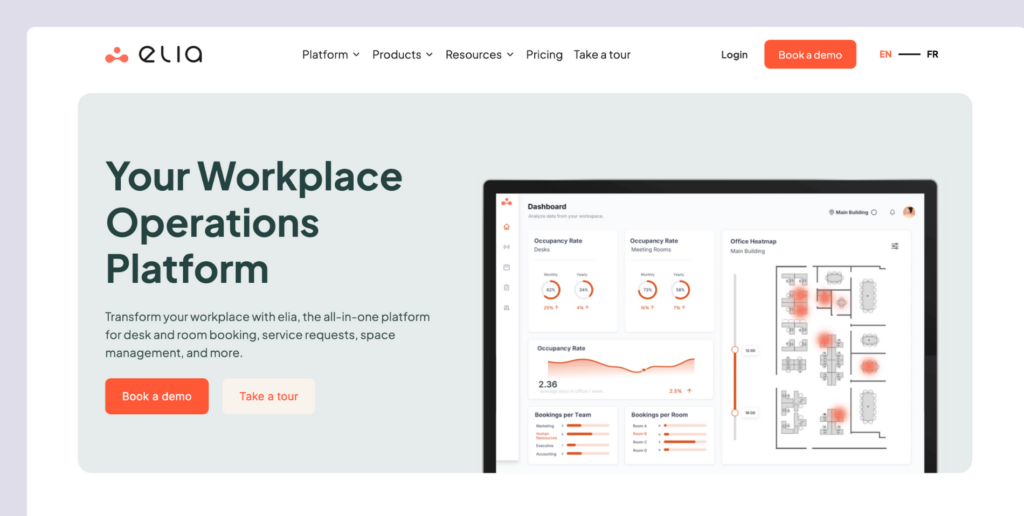Click Take a tour in navigation bar

[x=602, y=55]
